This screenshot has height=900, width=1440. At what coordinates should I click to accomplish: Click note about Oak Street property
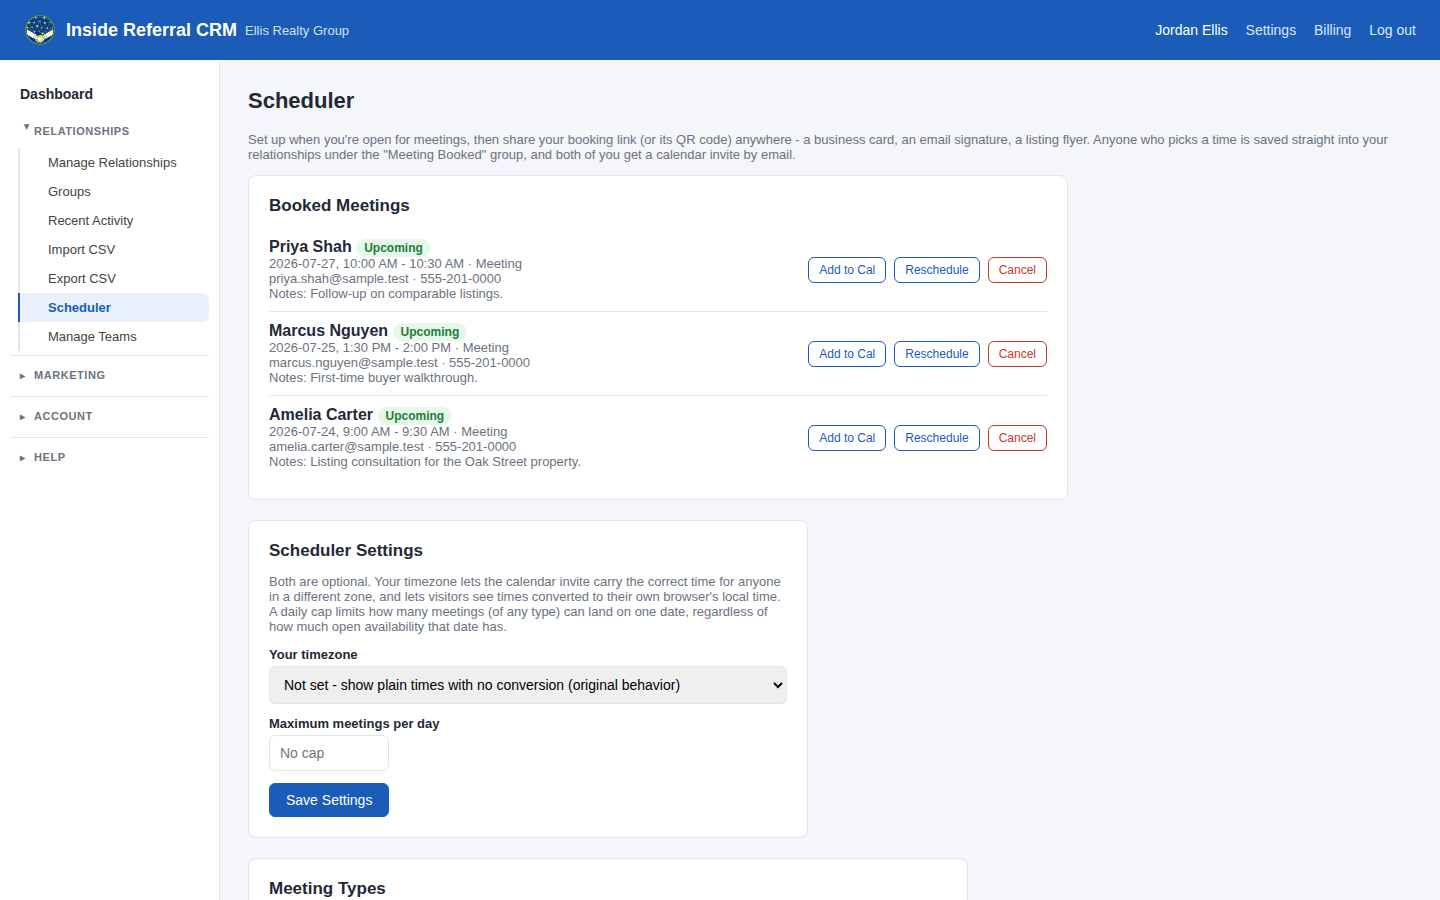pos(425,462)
